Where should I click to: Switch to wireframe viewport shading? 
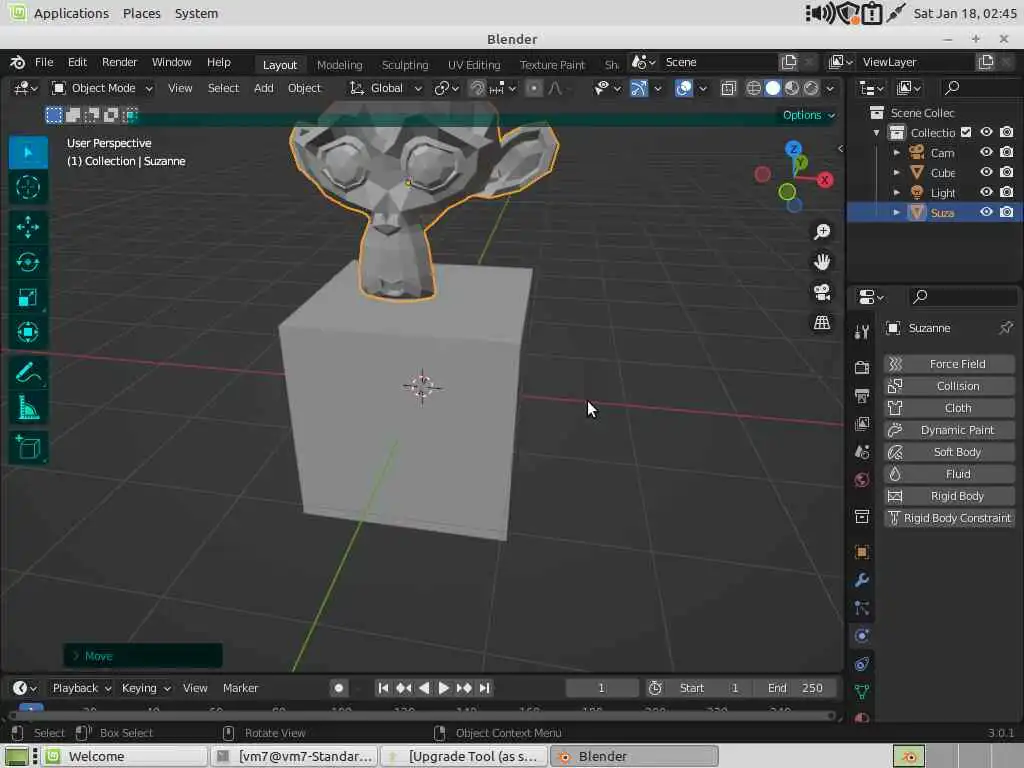[x=753, y=88]
